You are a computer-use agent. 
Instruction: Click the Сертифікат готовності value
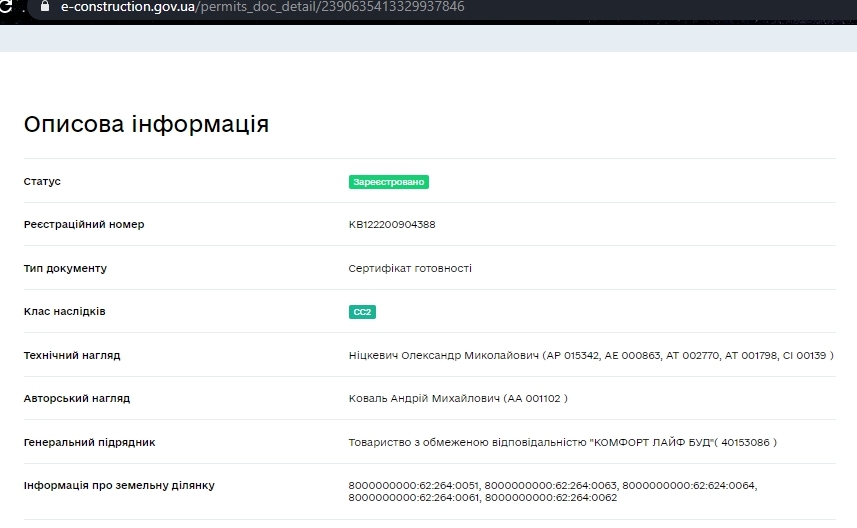410,268
